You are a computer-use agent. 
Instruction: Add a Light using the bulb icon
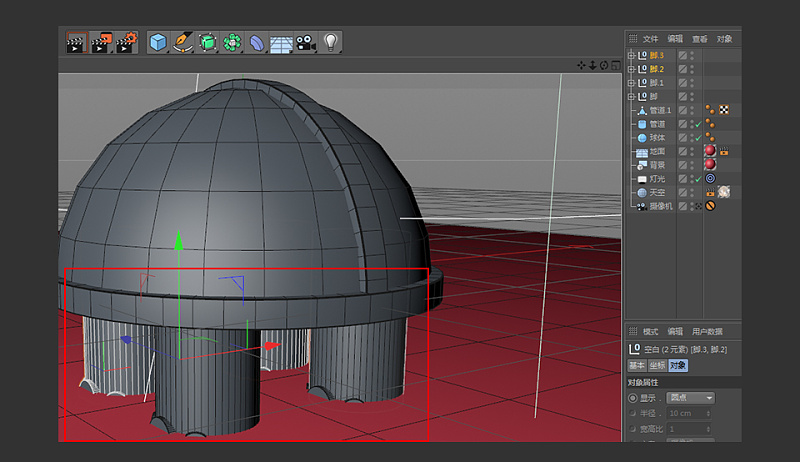click(x=330, y=42)
